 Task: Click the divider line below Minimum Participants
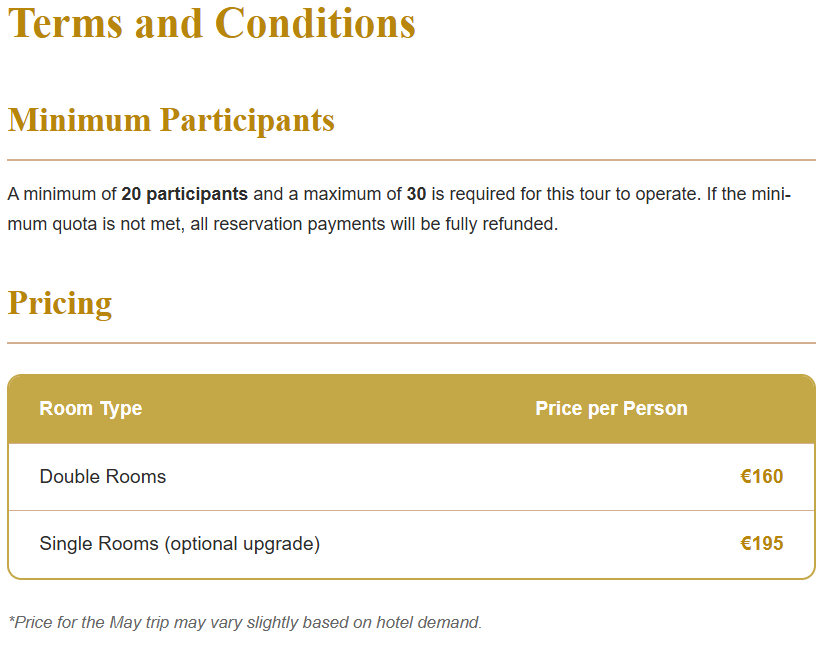[411, 160]
